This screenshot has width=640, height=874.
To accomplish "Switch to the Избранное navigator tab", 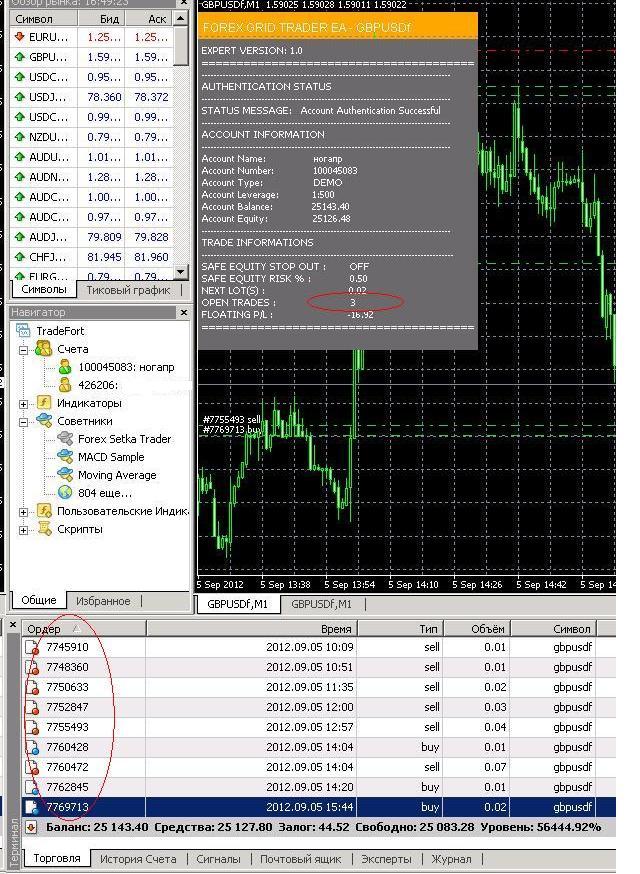I will 103,601.
